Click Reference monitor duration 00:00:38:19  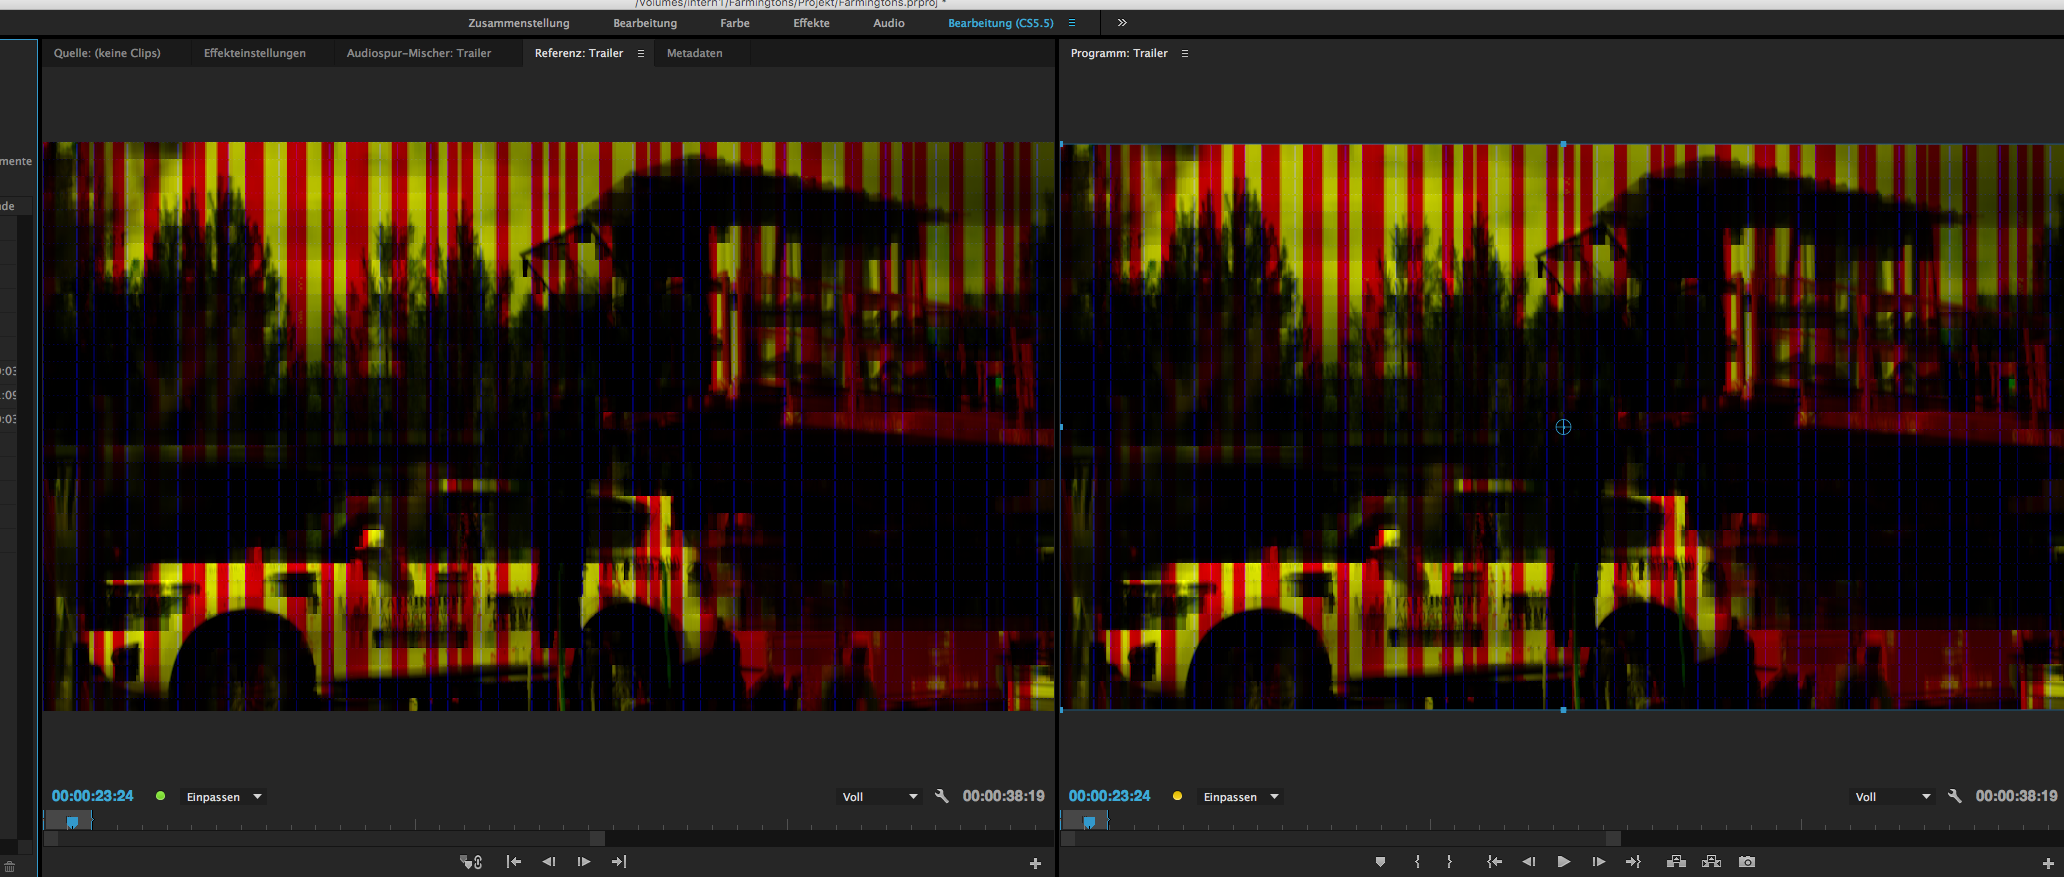[1003, 796]
